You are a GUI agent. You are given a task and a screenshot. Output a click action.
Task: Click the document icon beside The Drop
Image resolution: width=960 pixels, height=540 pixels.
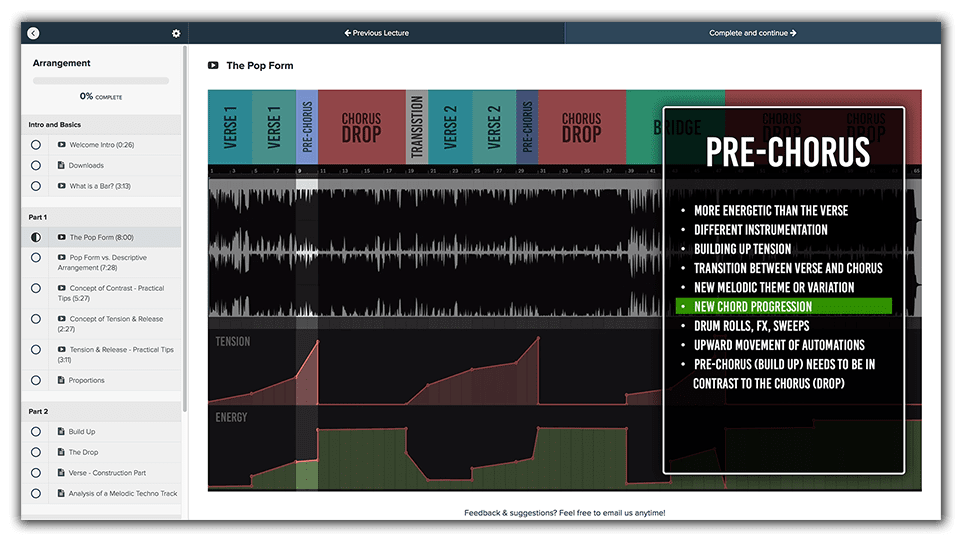pyautogui.click(x=61, y=452)
